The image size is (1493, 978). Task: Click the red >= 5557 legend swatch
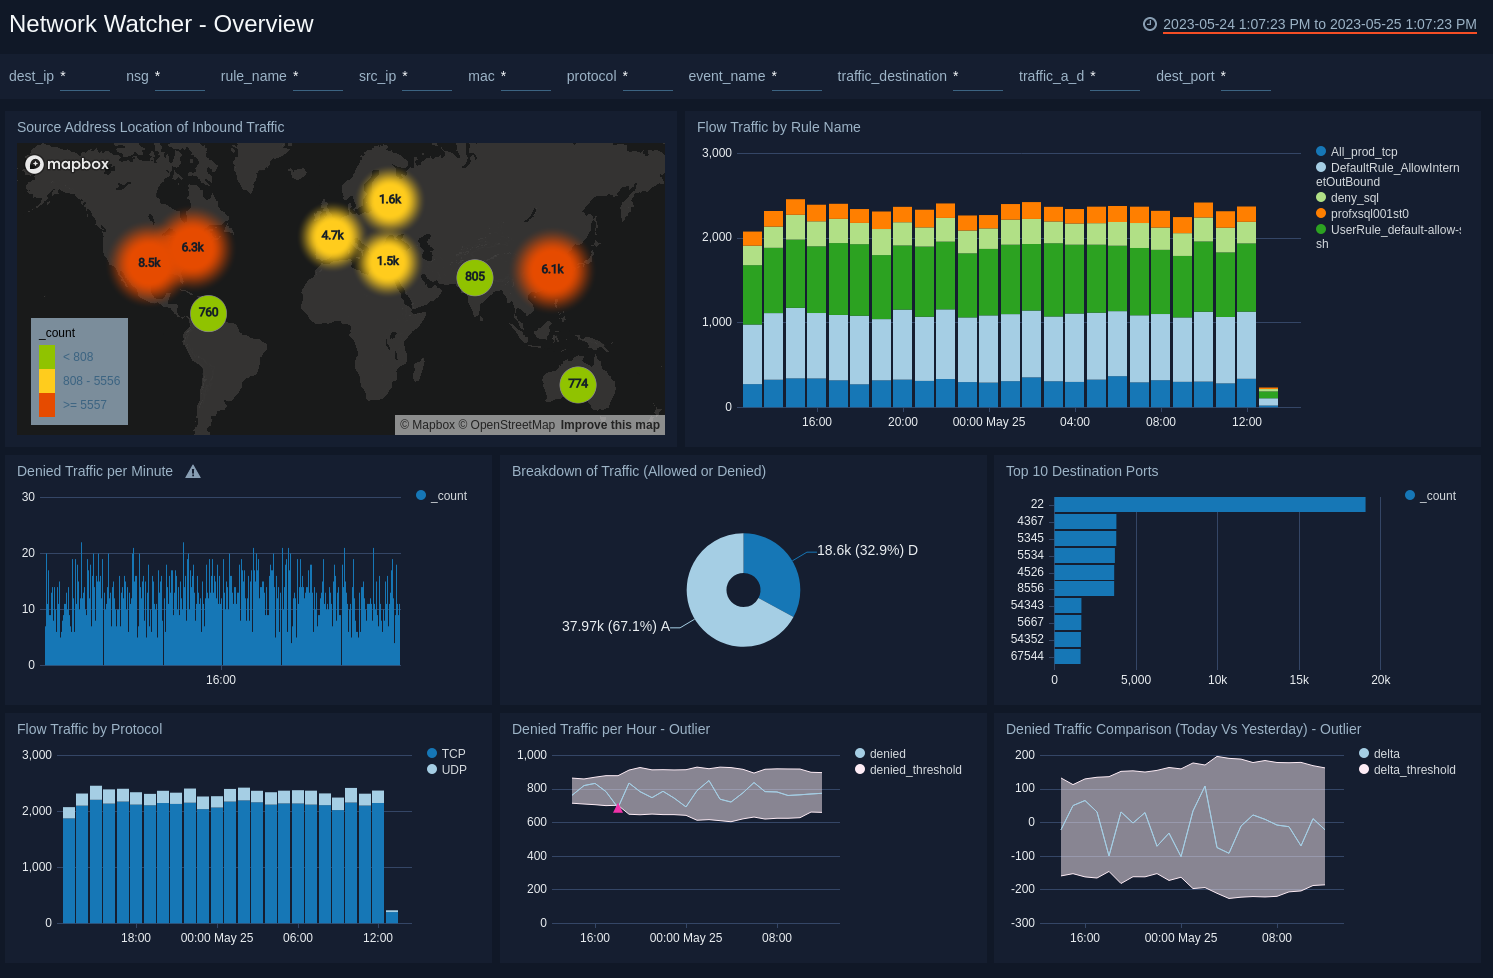point(47,405)
